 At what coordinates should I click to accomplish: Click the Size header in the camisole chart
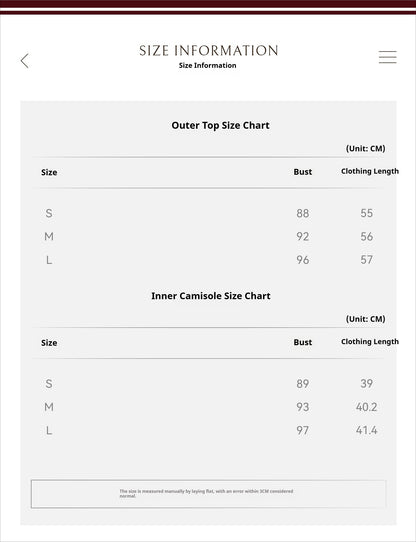(x=49, y=343)
